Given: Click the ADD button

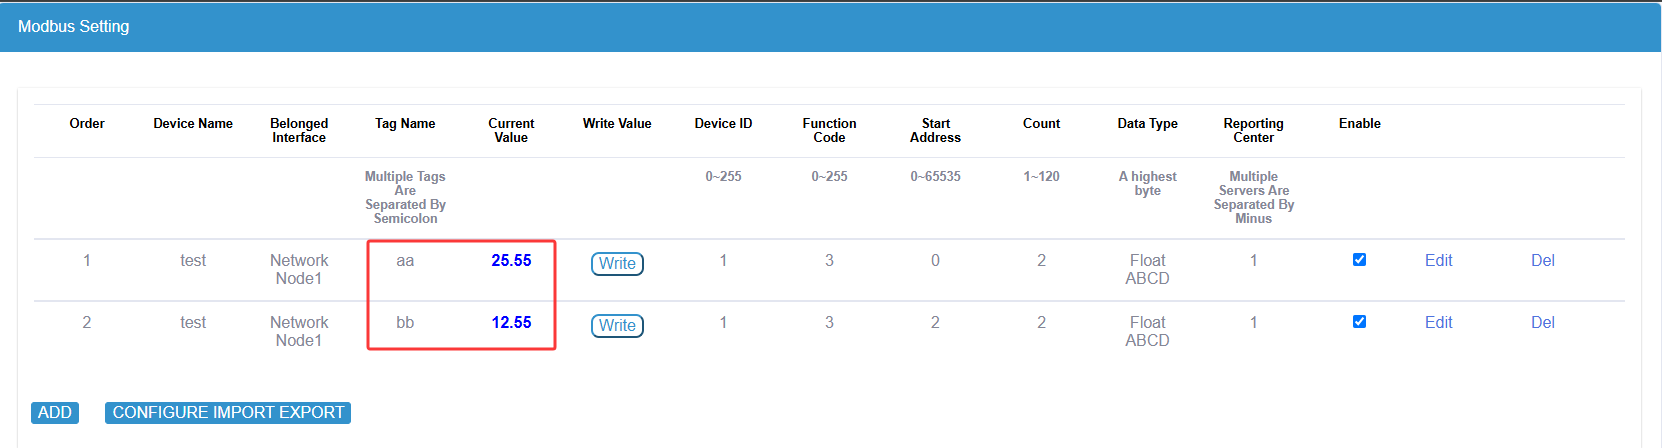Looking at the screenshot, I should 54,412.
